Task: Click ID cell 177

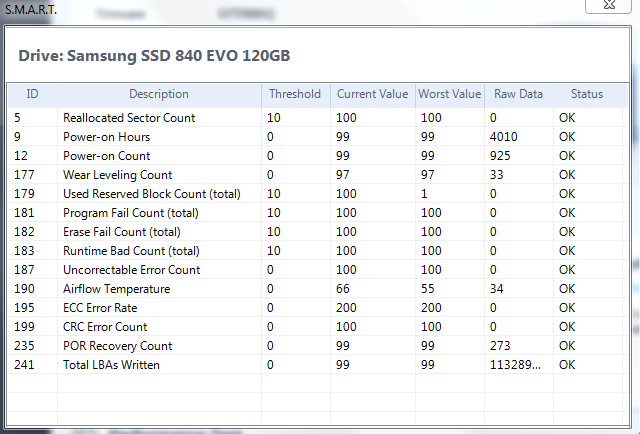Action: [24, 175]
